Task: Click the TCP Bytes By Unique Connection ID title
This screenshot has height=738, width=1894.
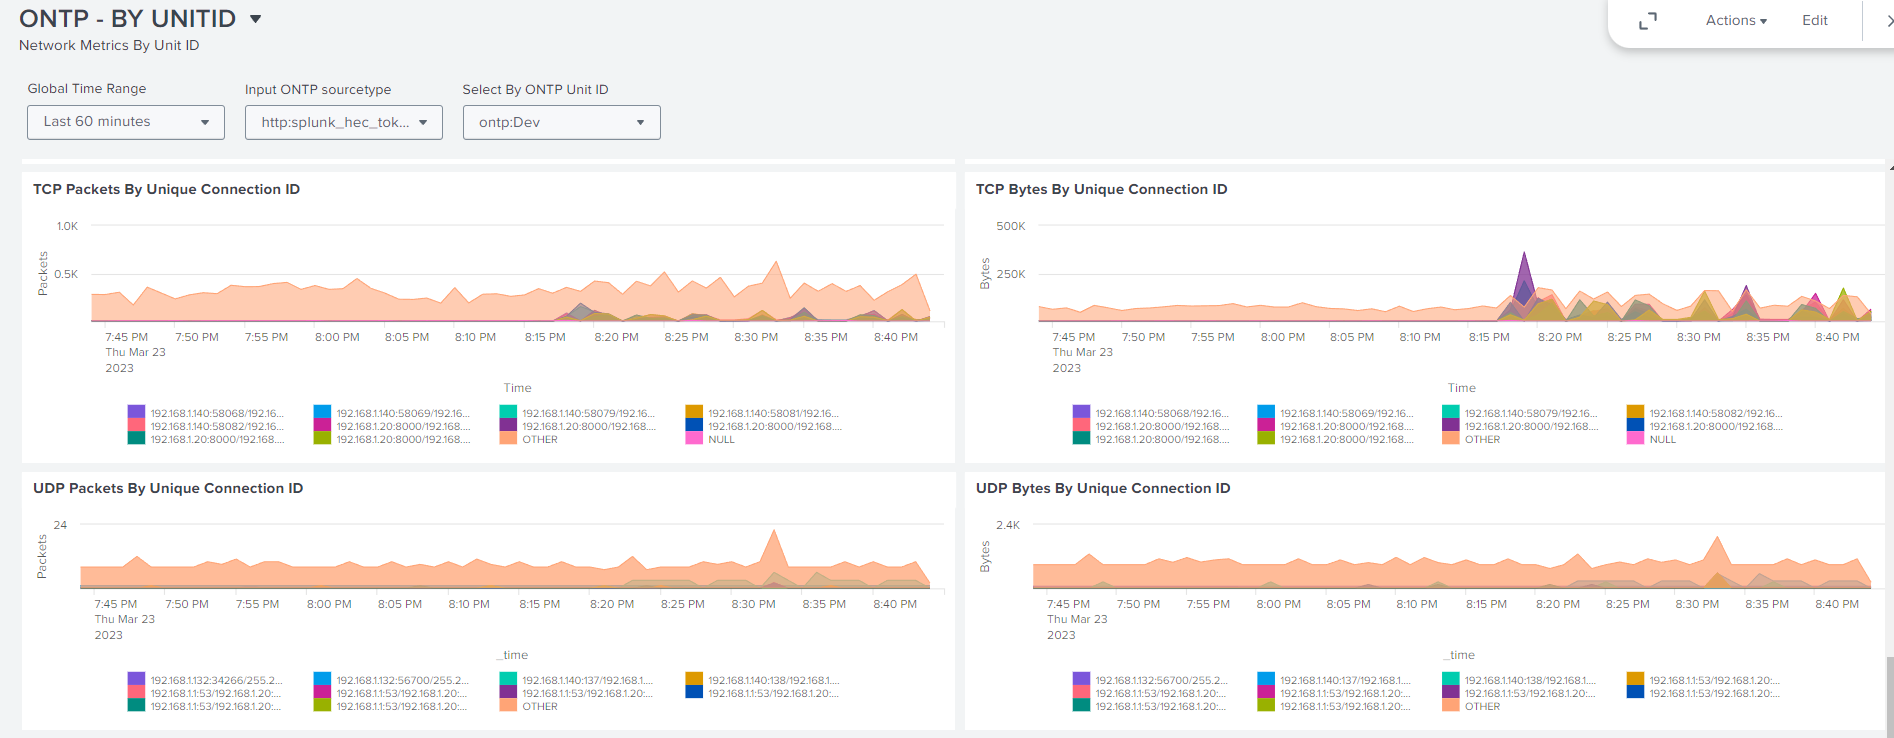Action: click(x=1101, y=189)
